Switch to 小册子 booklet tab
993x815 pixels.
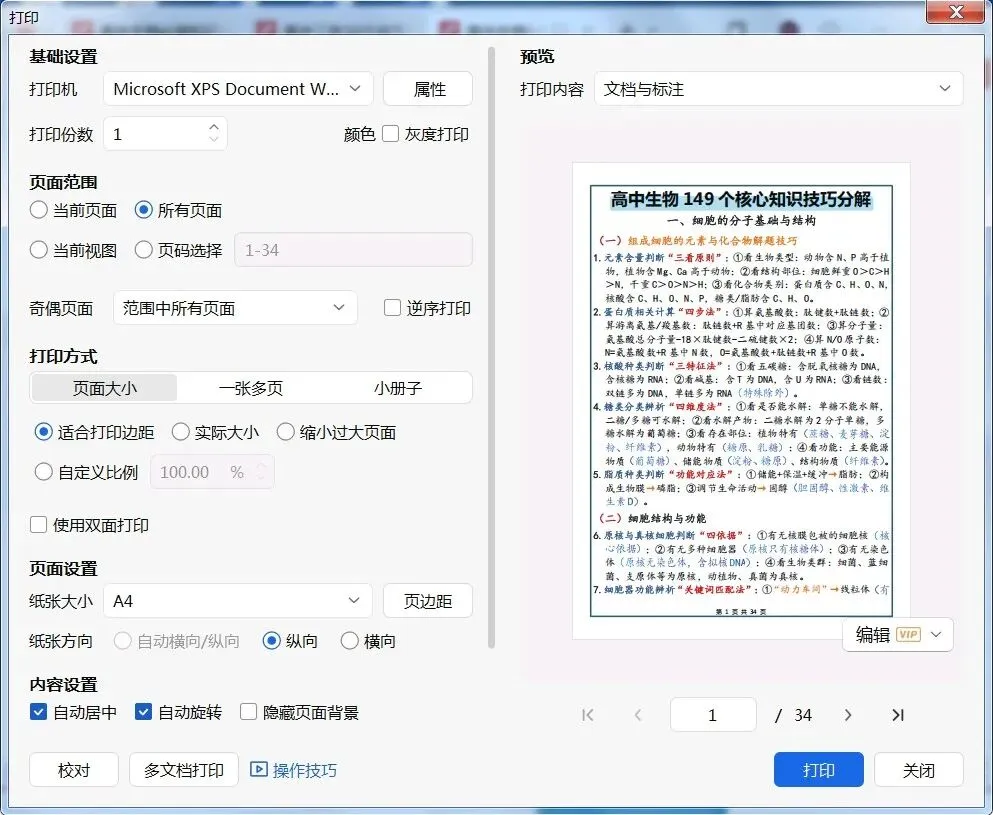(x=398, y=388)
